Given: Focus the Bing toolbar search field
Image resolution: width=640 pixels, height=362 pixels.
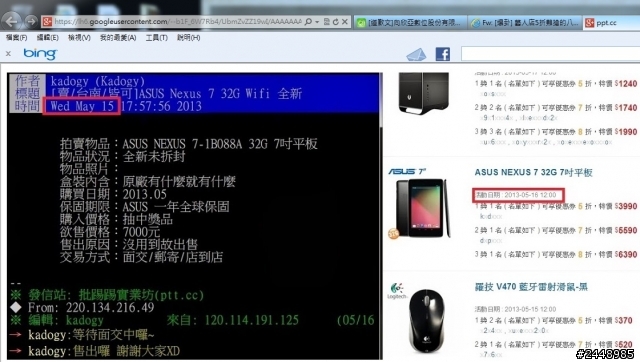Looking at the screenshot, I should coord(550,53).
